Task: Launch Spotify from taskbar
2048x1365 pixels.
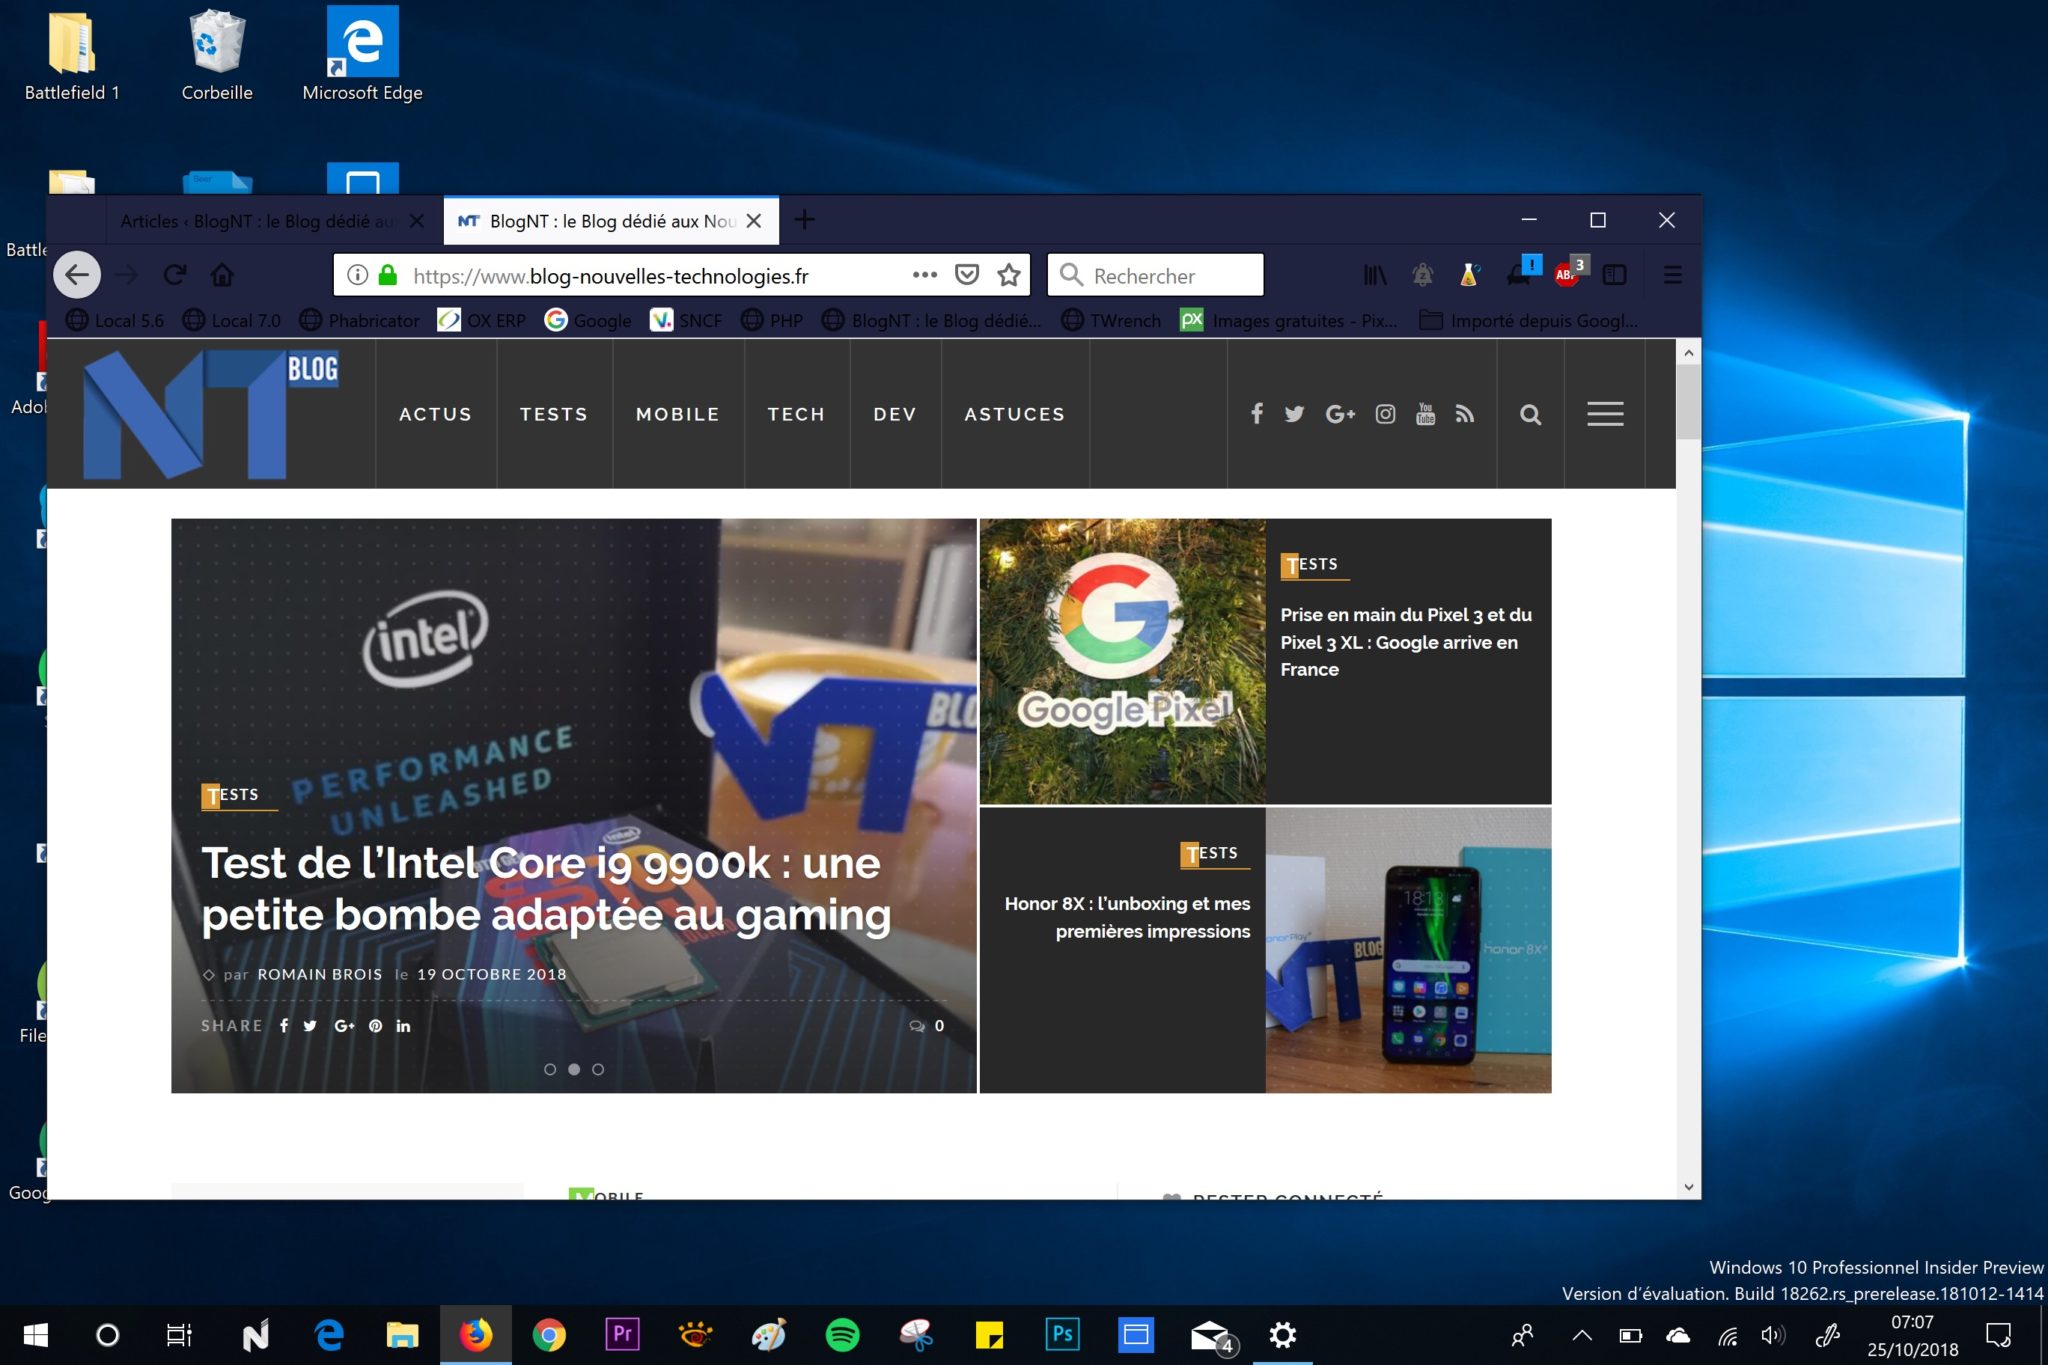Action: [x=842, y=1335]
